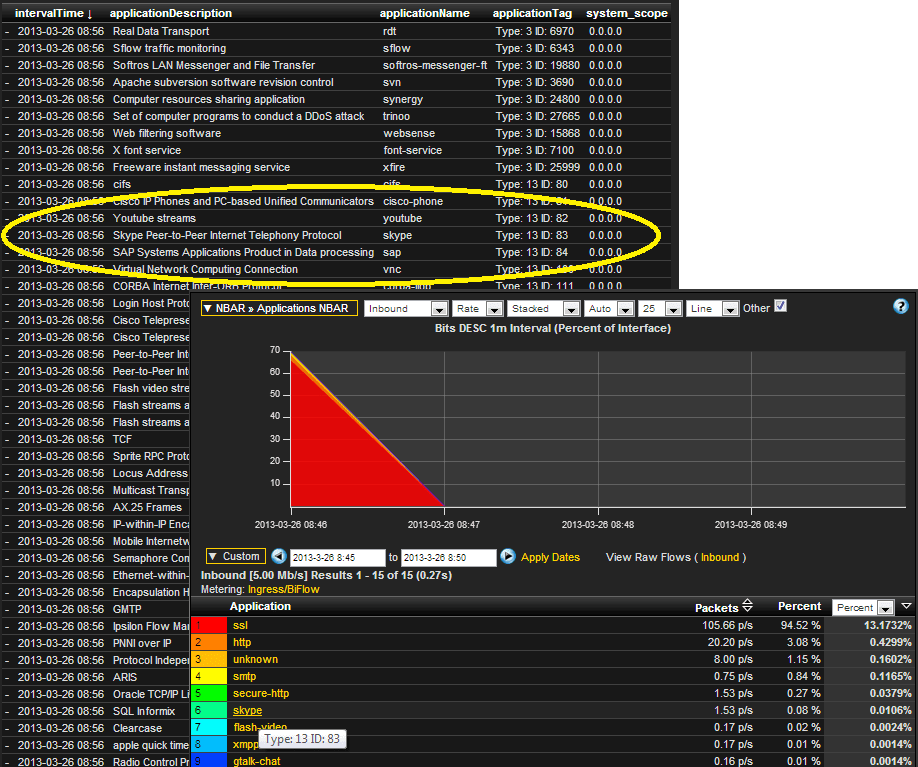Open the Line chart style dropdown
Image resolution: width=918 pixels, height=767 pixels.
coord(713,309)
